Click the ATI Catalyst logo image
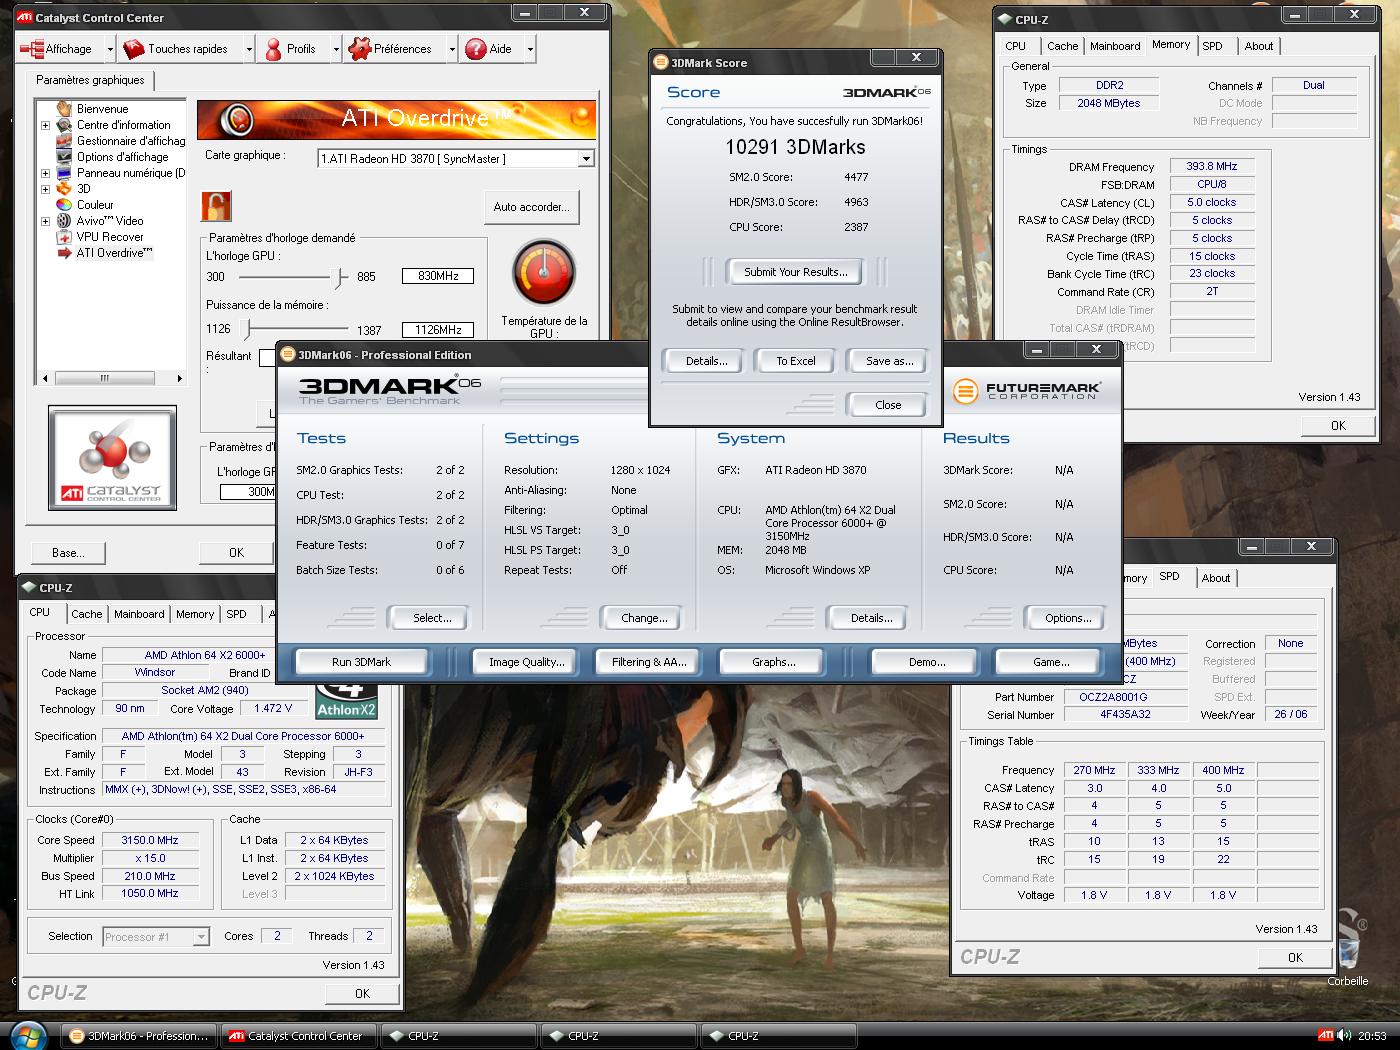 click(x=112, y=458)
